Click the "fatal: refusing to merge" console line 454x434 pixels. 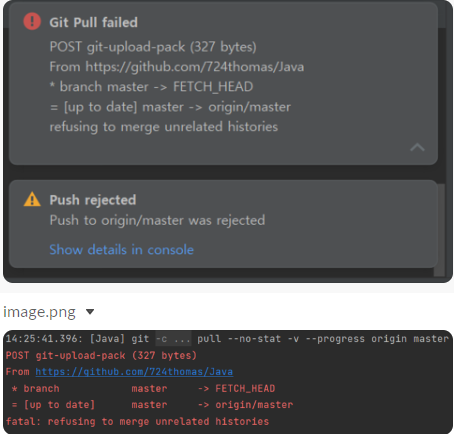point(137,421)
